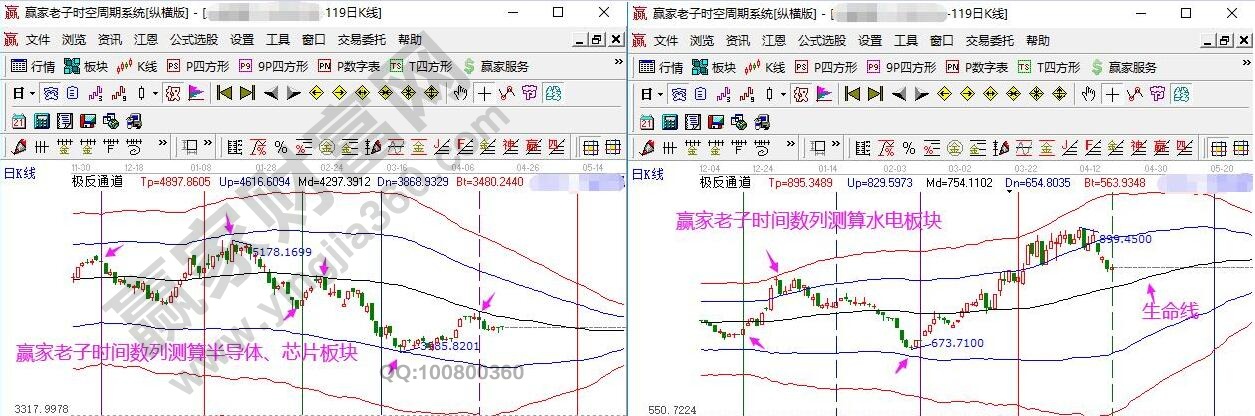Click 赢家服务 dollar icon in right window
This screenshot has height=416, width=1255.
click(x=1124, y=67)
